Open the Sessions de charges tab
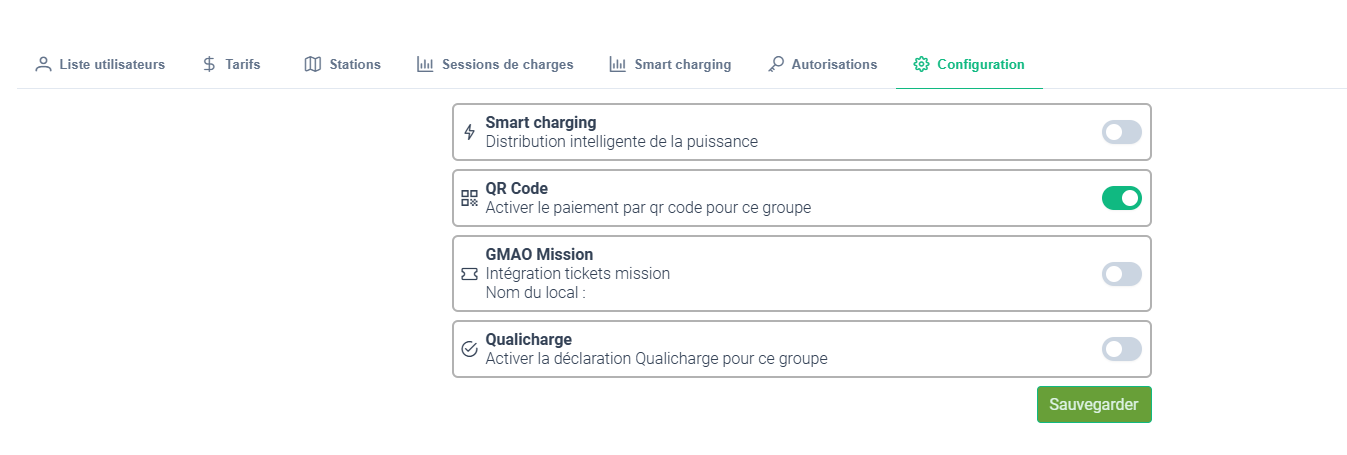Screen dimensions: 1347x455 coord(507,64)
